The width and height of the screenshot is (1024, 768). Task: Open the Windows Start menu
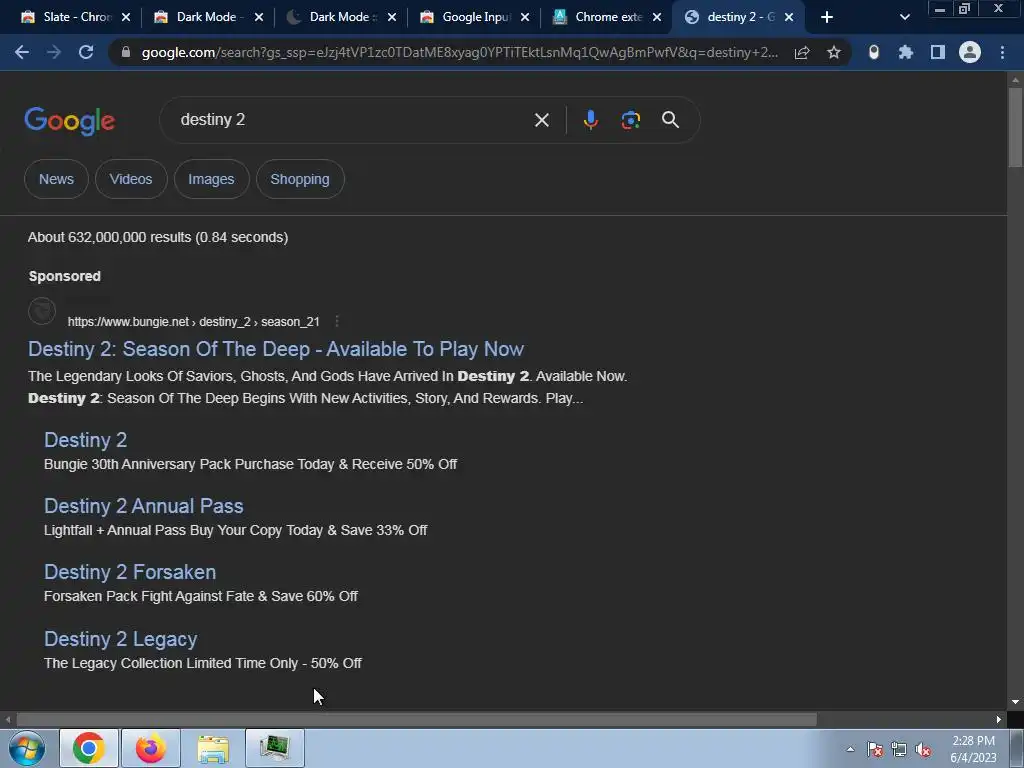(27, 748)
